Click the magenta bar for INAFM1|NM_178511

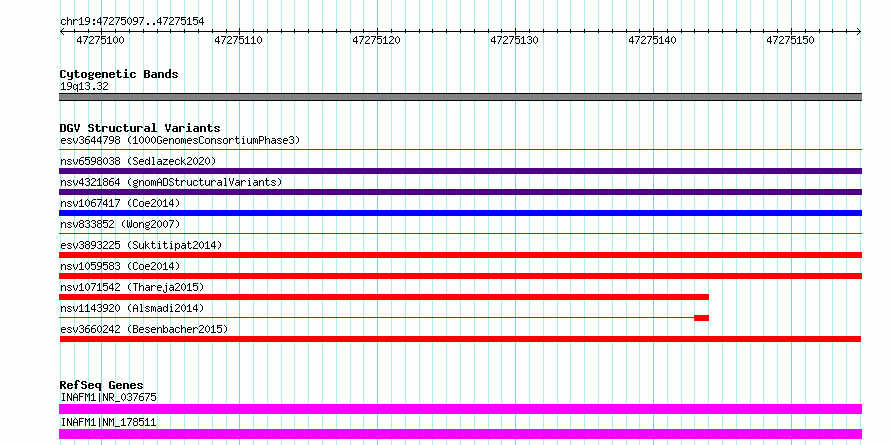click(x=460, y=434)
